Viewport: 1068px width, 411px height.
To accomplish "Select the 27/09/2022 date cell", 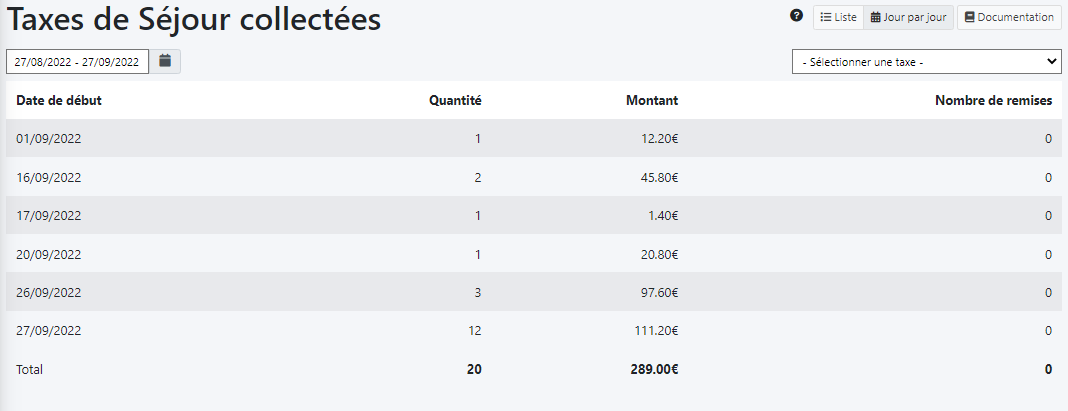I will [x=48, y=330].
